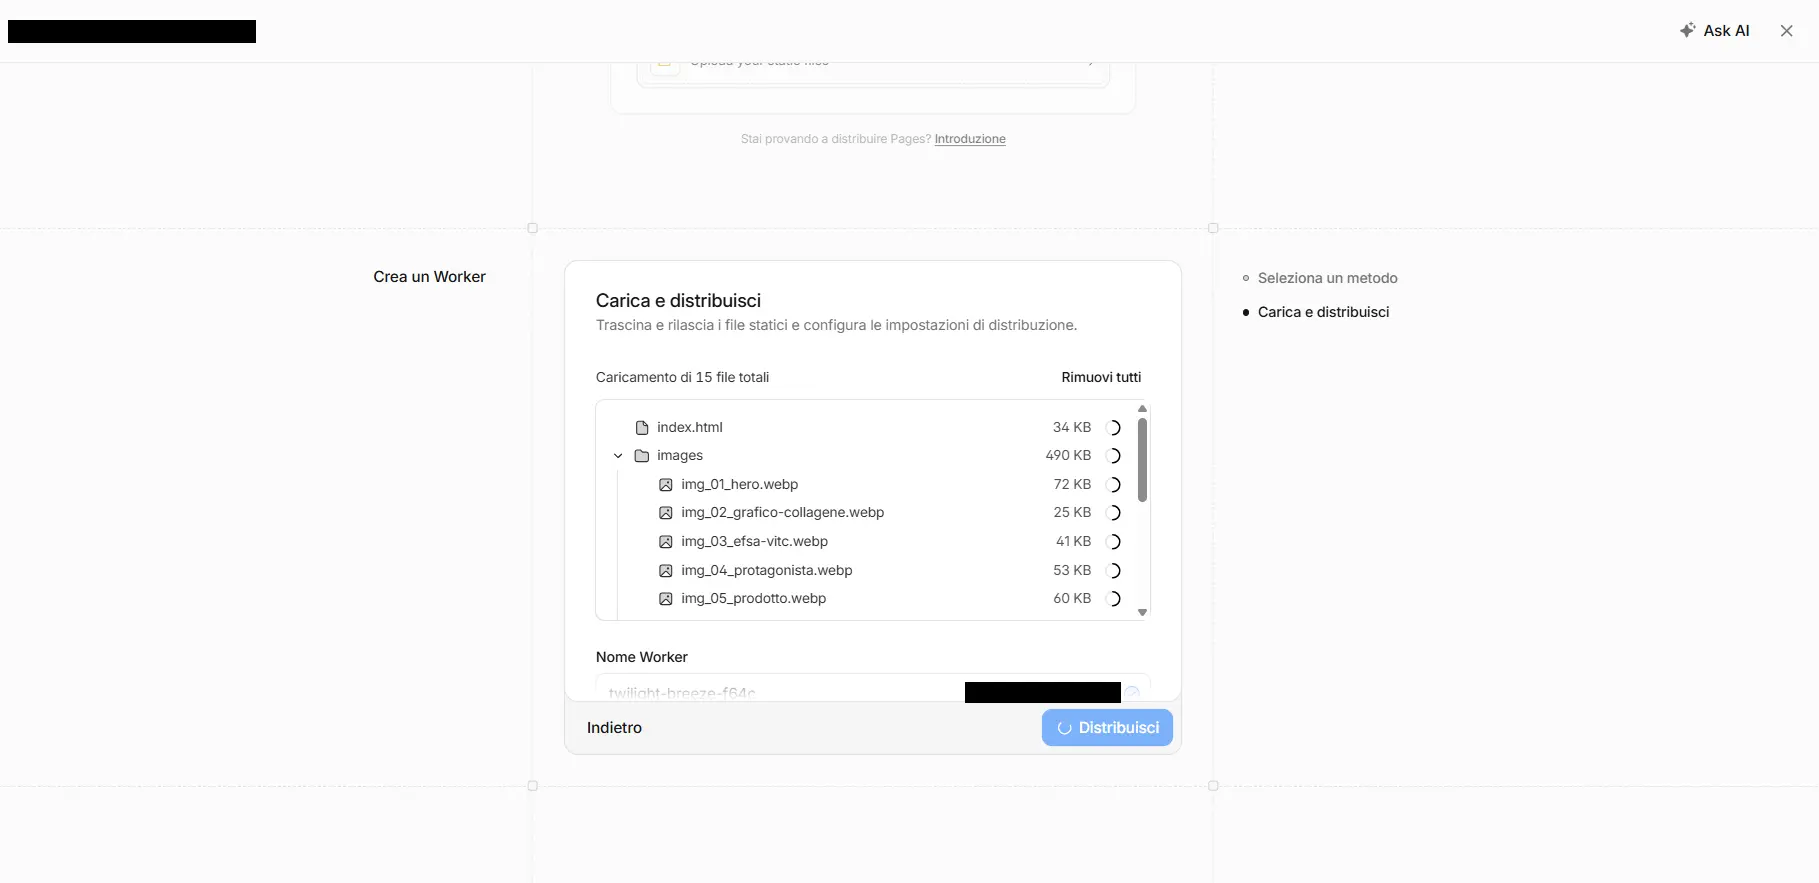Close the create Worker dialog

[x=1786, y=31]
